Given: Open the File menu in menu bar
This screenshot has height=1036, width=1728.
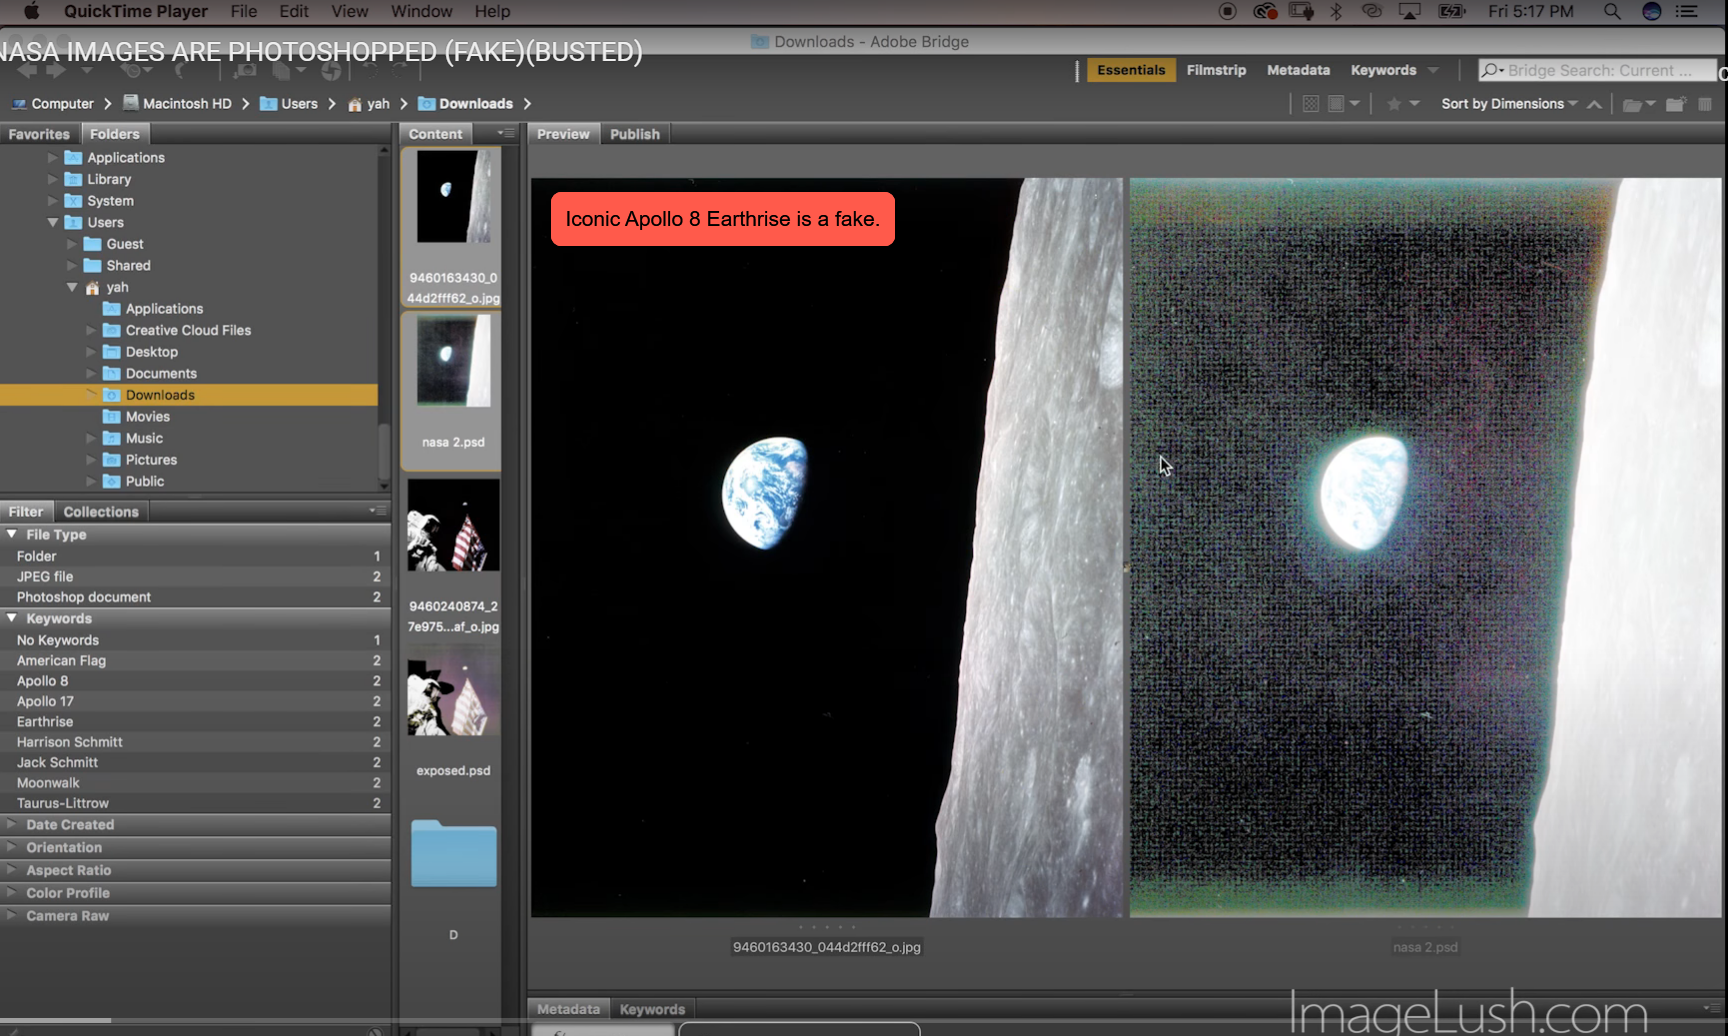Looking at the screenshot, I should pyautogui.click(x=243, y=11).
